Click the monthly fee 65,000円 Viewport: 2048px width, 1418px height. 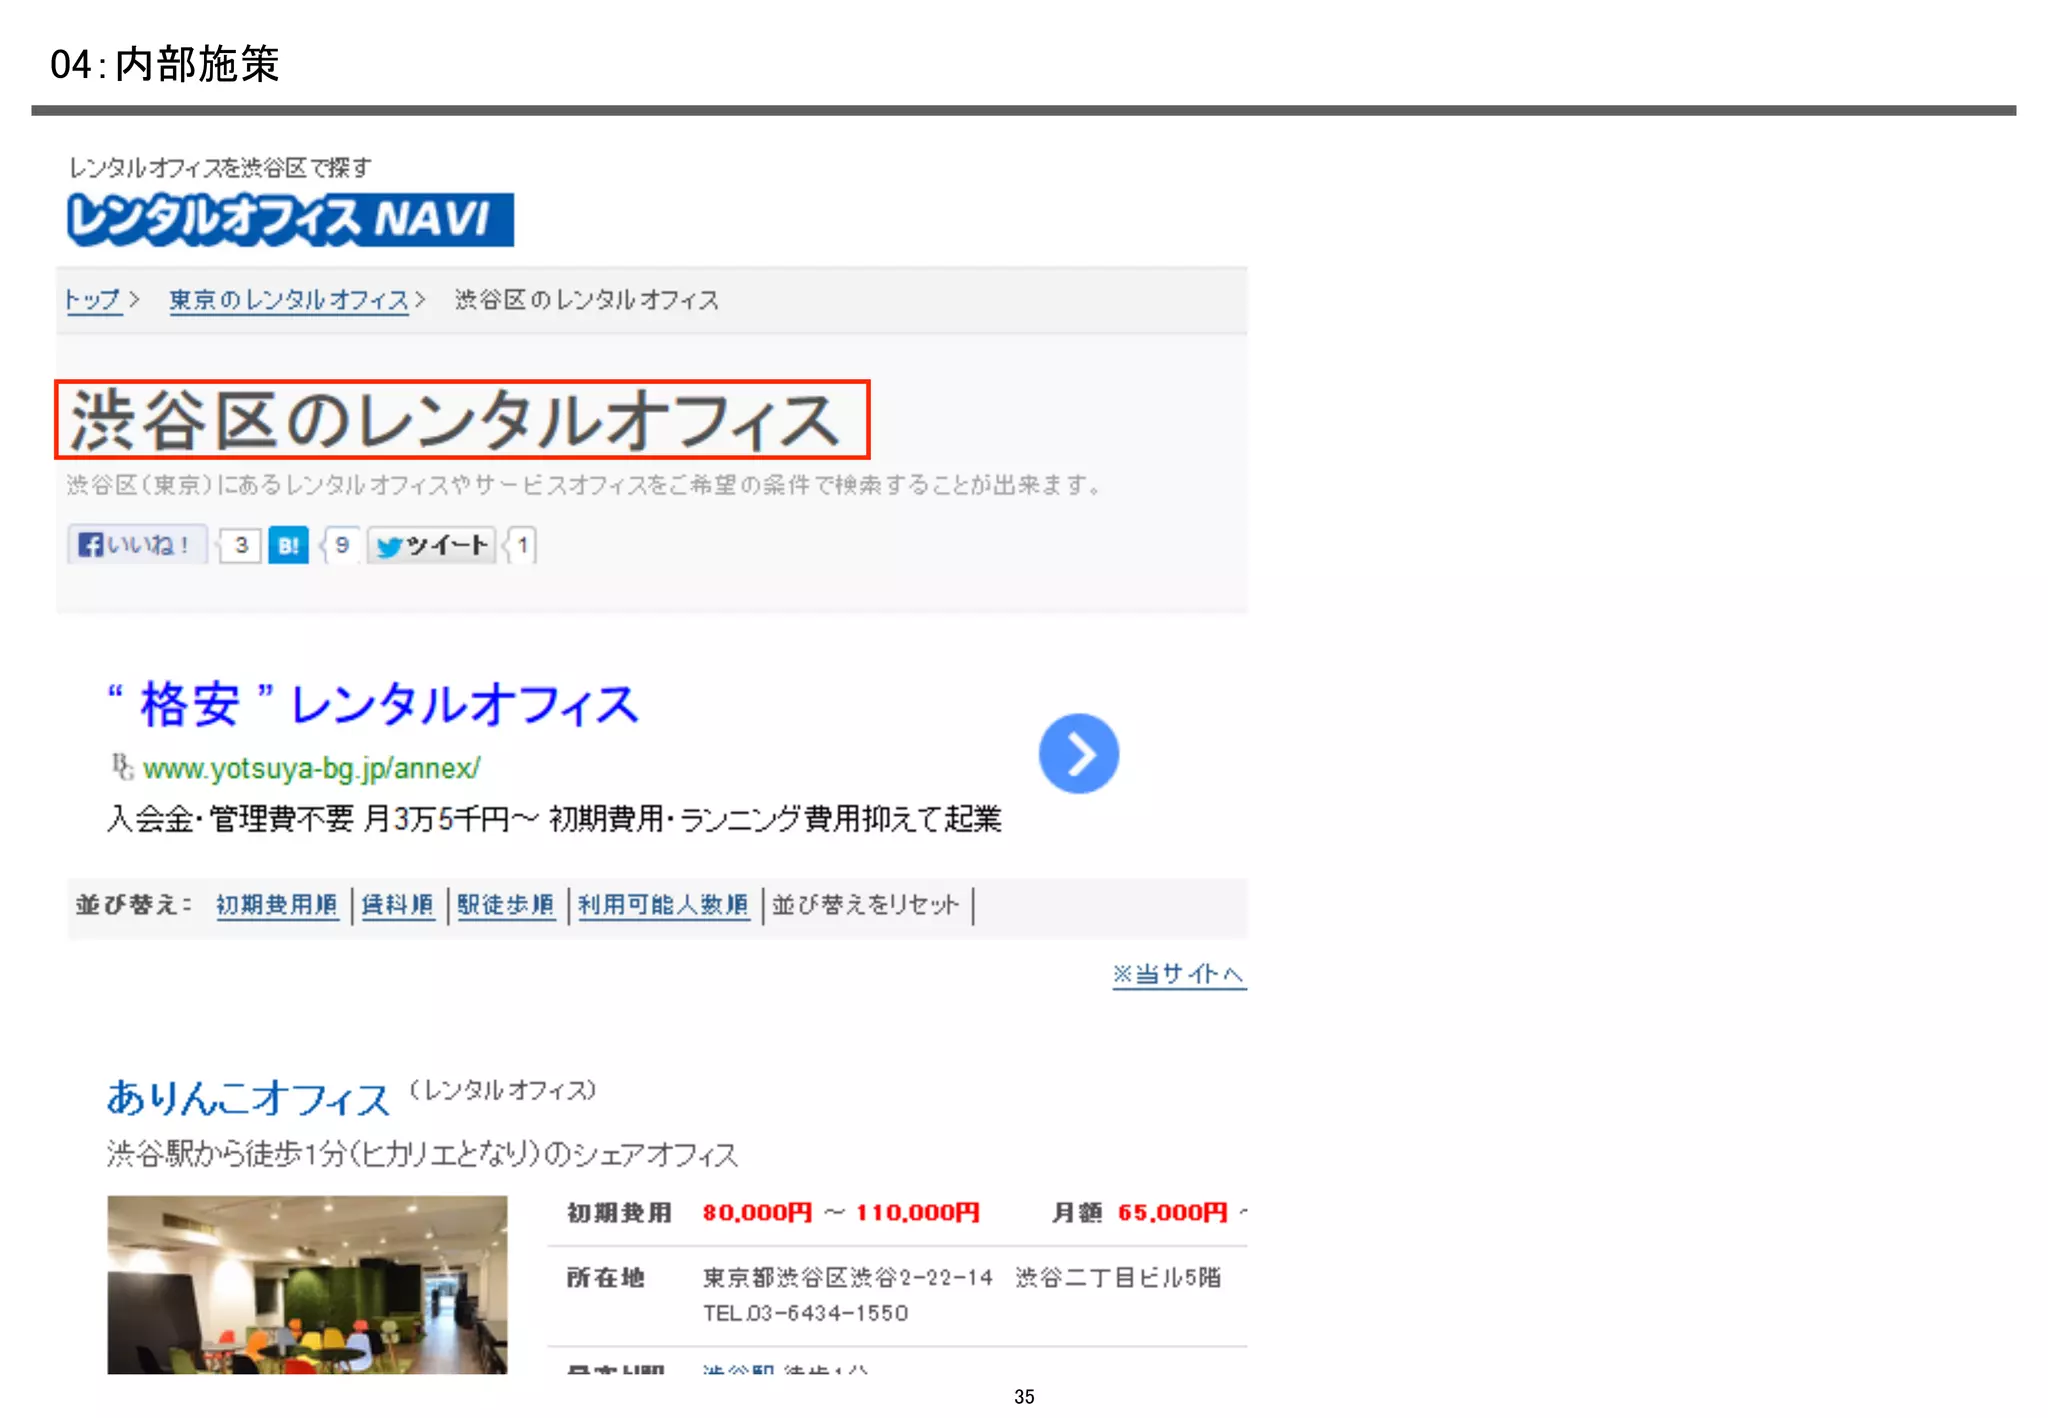point(1172,1213)
